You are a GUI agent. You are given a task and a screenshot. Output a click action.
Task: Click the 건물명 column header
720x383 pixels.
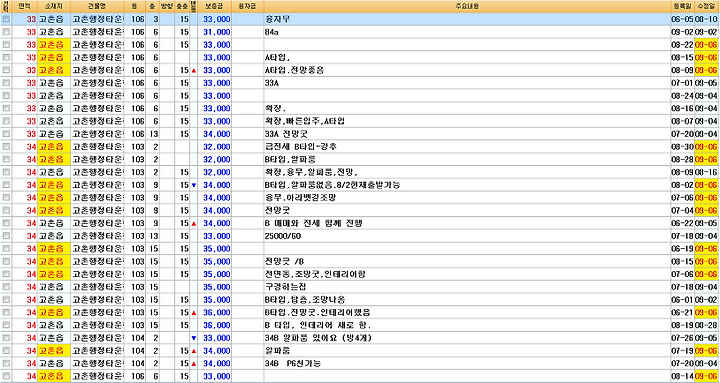(98, 6)
